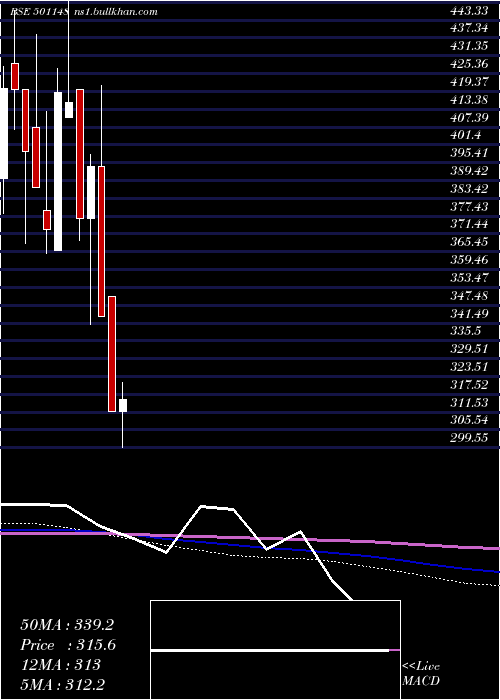Click the 407.39 price label

469,118
